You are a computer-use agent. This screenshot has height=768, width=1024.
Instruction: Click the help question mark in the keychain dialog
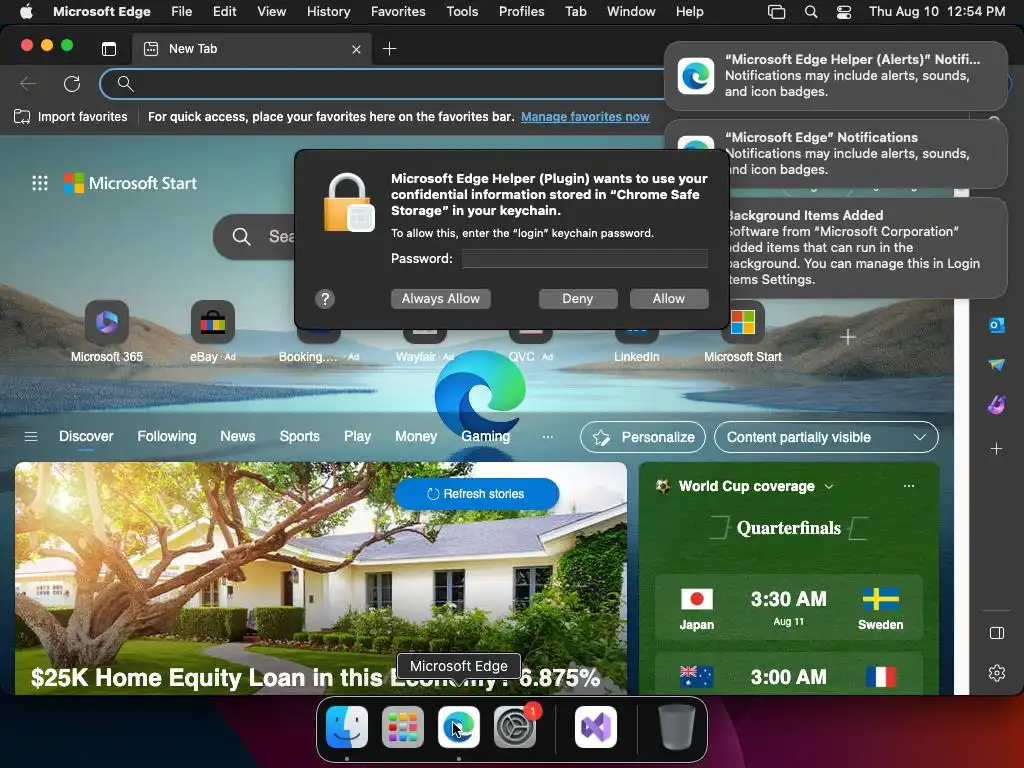click(325, 299)
